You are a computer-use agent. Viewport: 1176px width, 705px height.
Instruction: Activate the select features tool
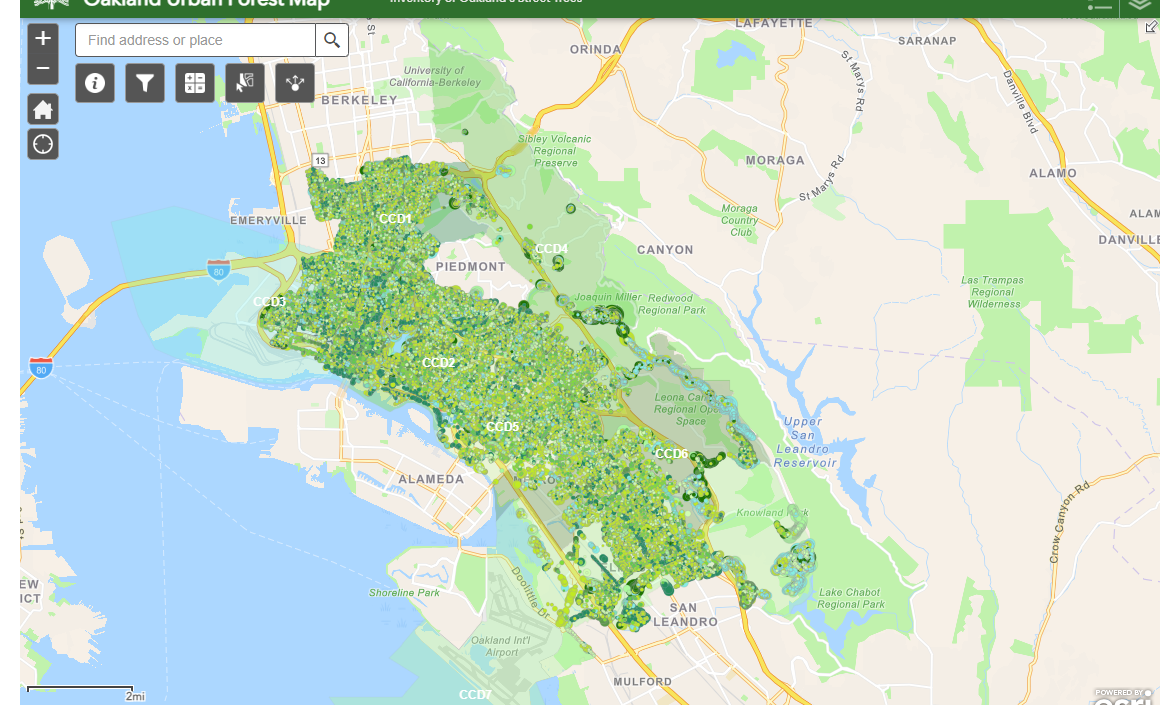tap(245, 82)
